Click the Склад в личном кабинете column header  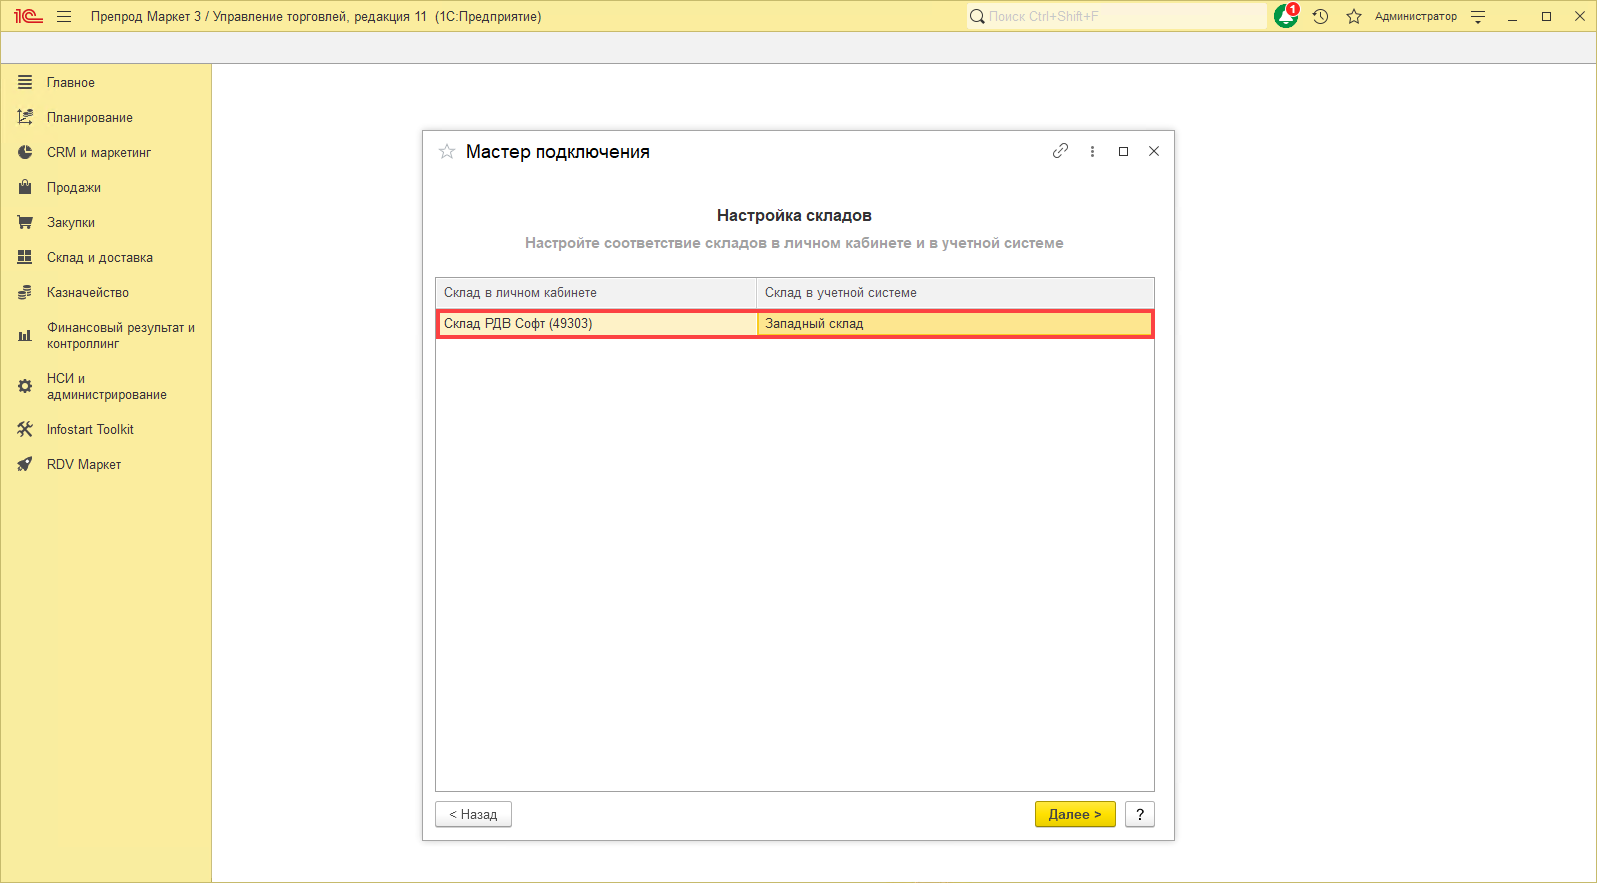click(x=596, y=293)
